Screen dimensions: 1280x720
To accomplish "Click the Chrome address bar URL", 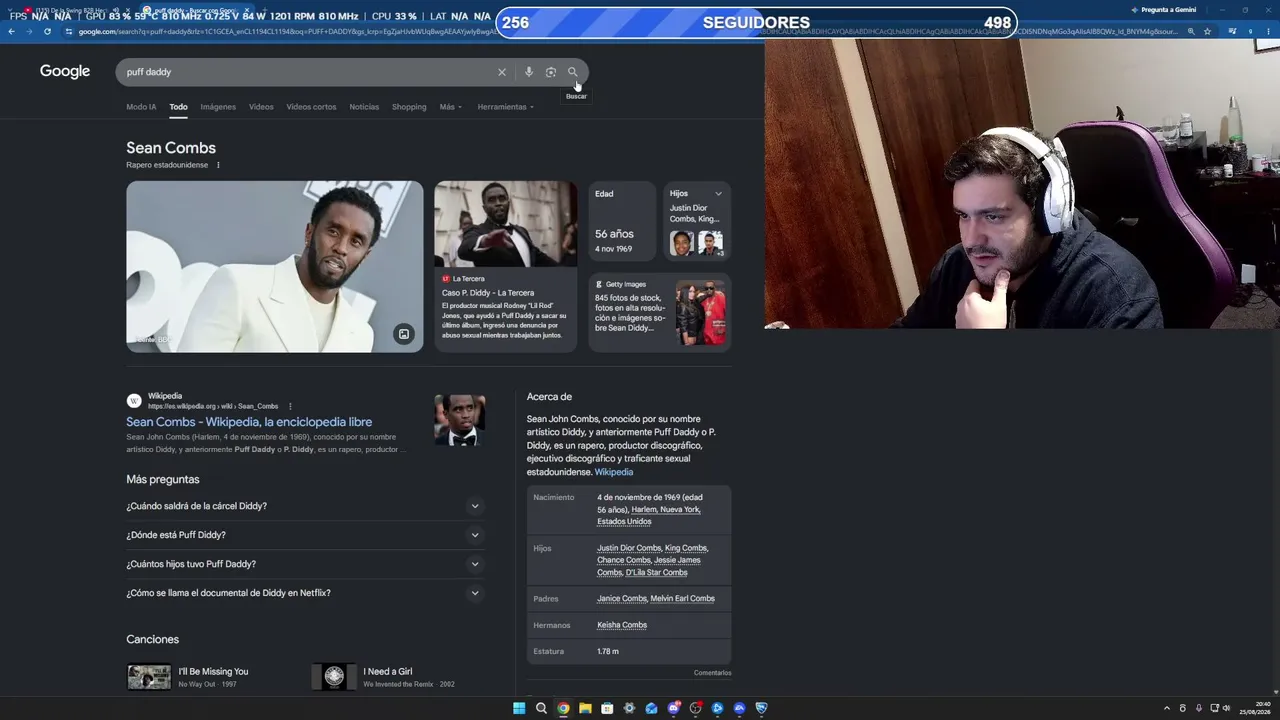I will coord(625,31).
